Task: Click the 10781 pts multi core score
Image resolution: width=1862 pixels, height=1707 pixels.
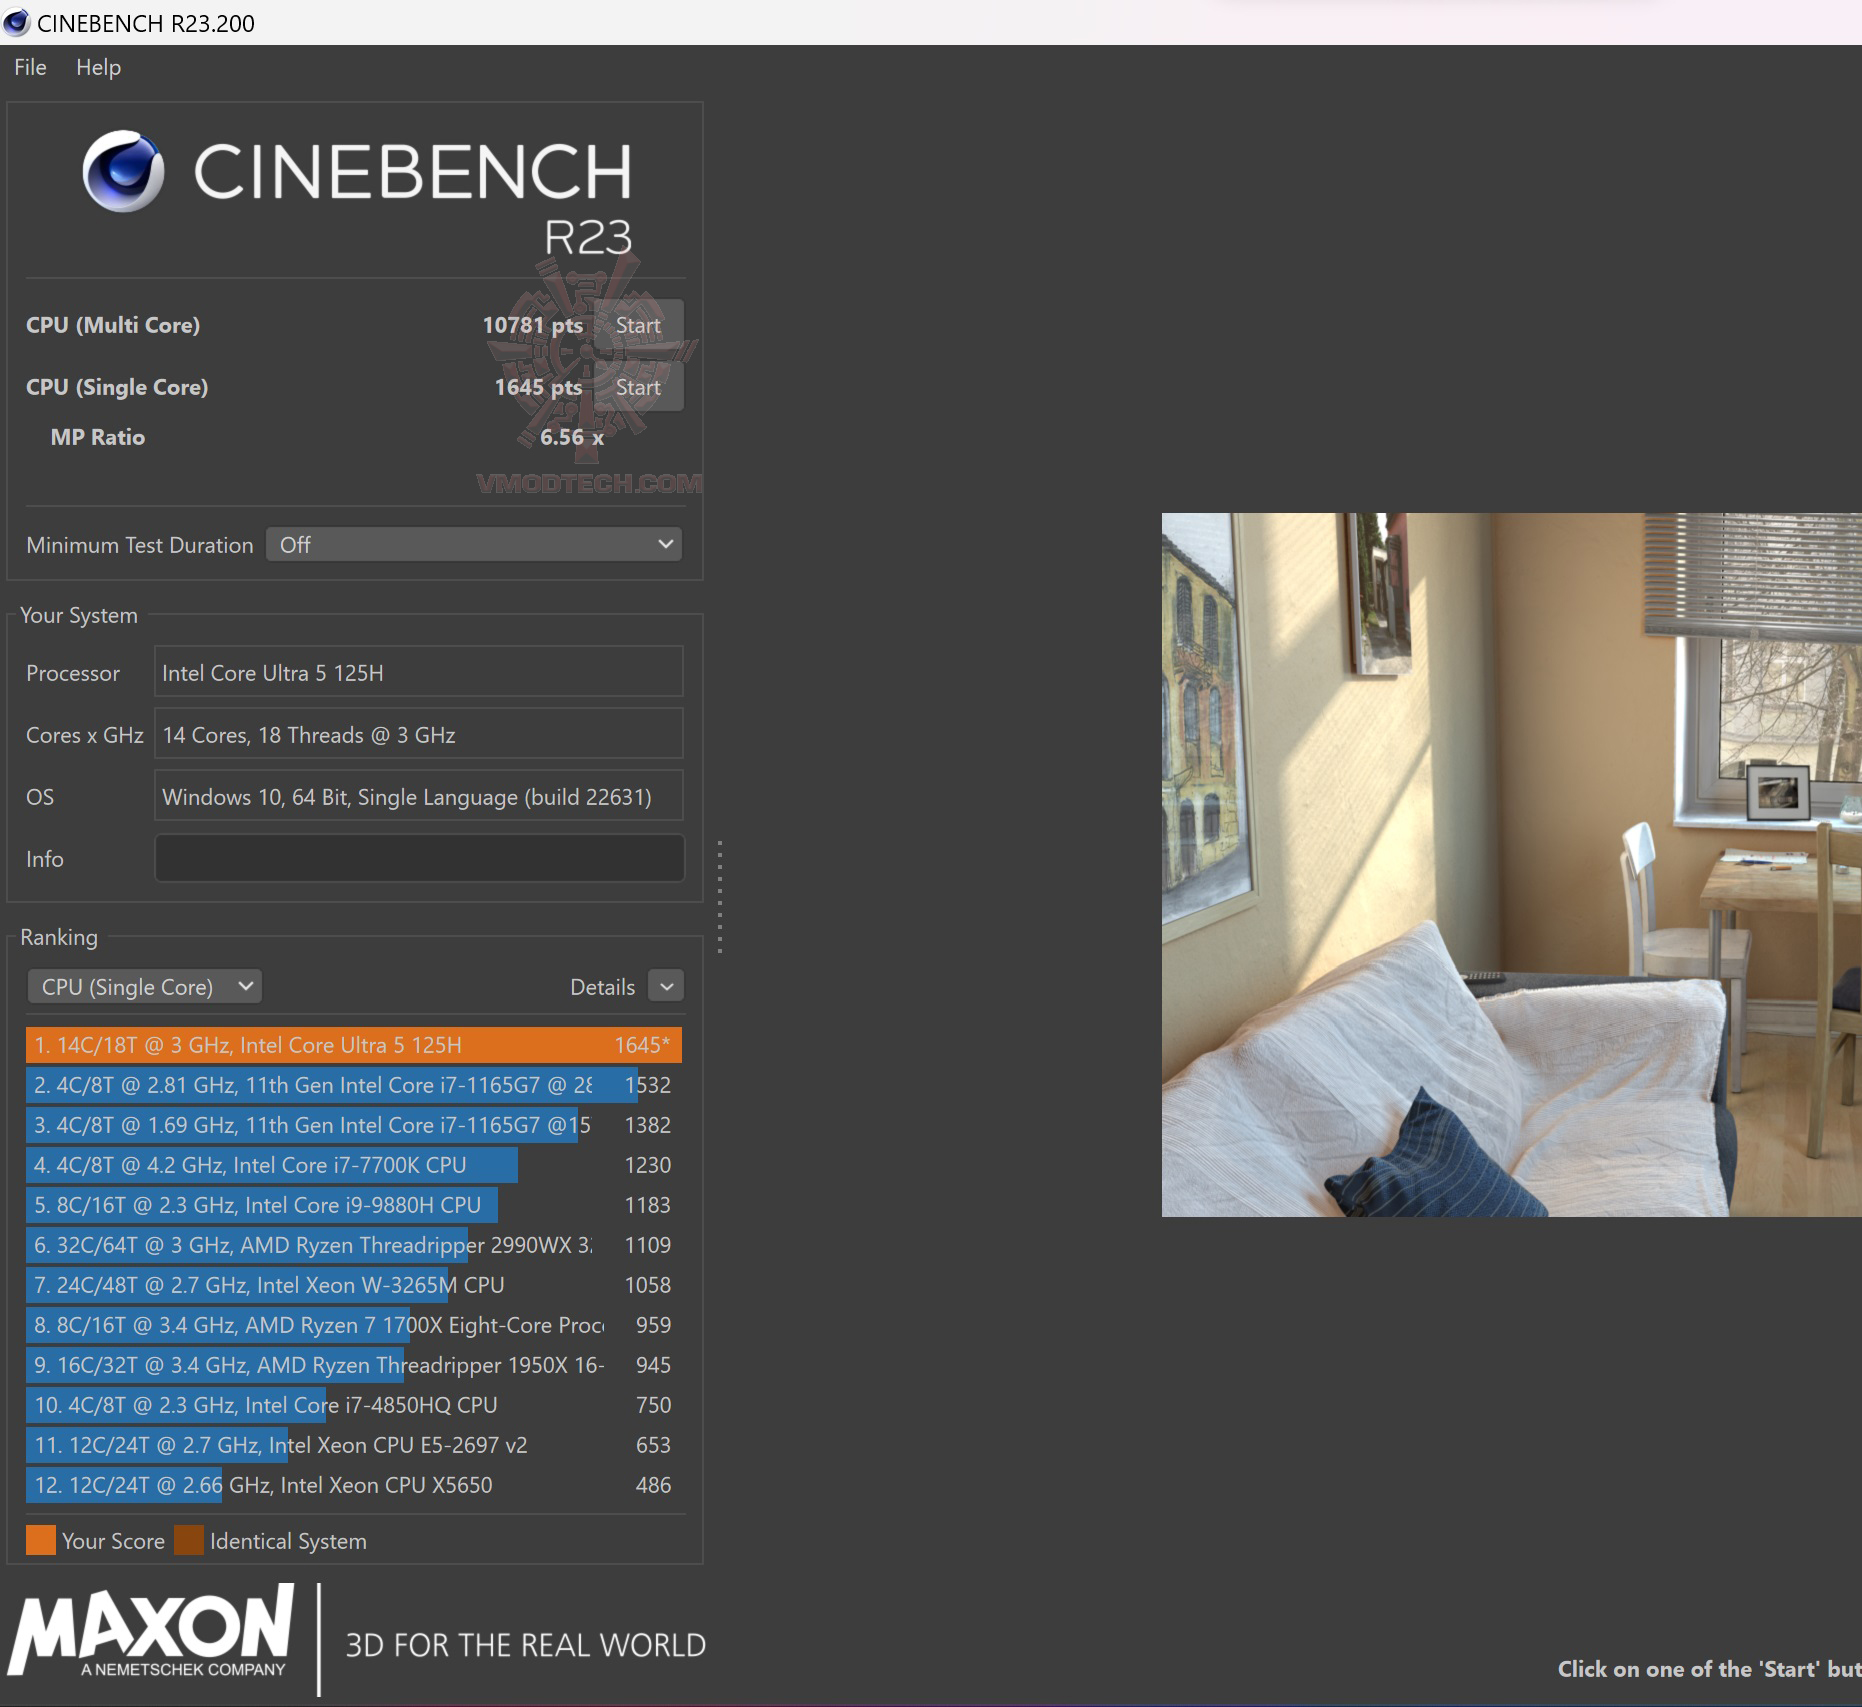Action: [x=533, y=325]
